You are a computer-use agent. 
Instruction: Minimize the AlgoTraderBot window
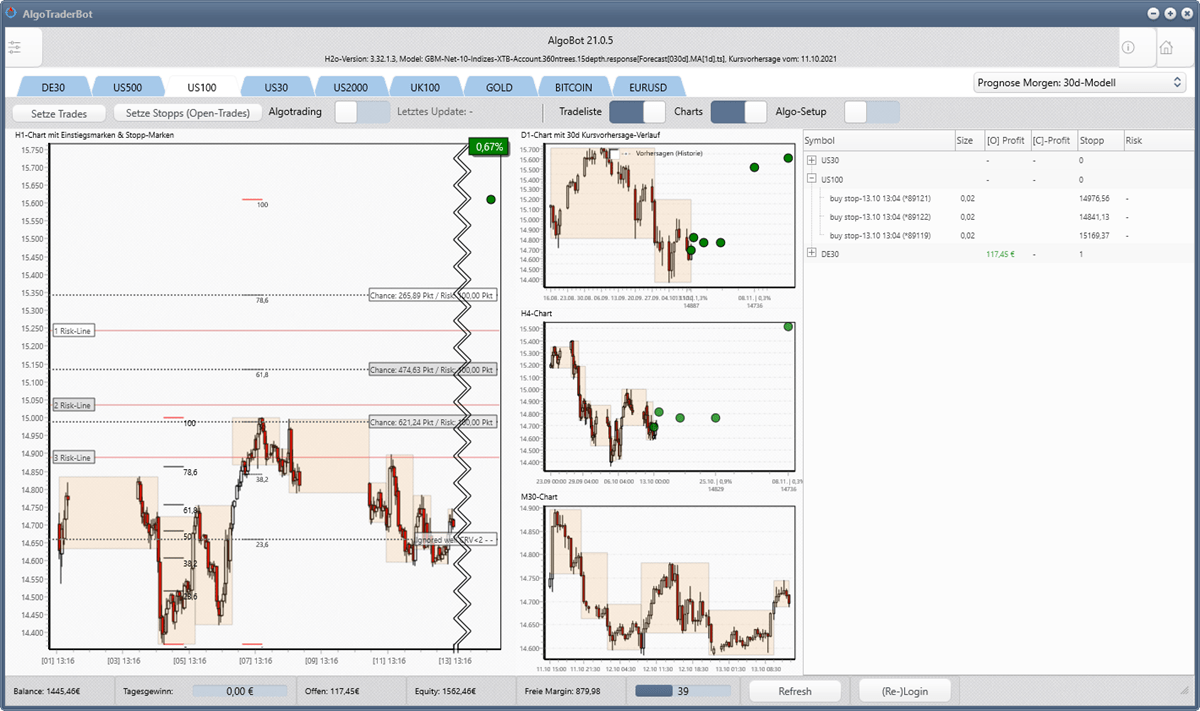1153,13
